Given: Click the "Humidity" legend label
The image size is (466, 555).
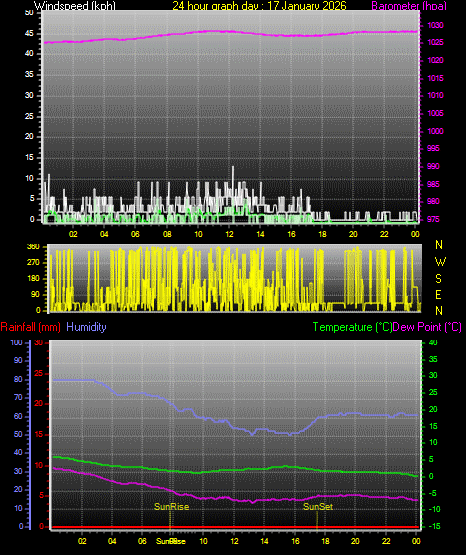Looking at the screenshot, I should [x=86, y=327].
